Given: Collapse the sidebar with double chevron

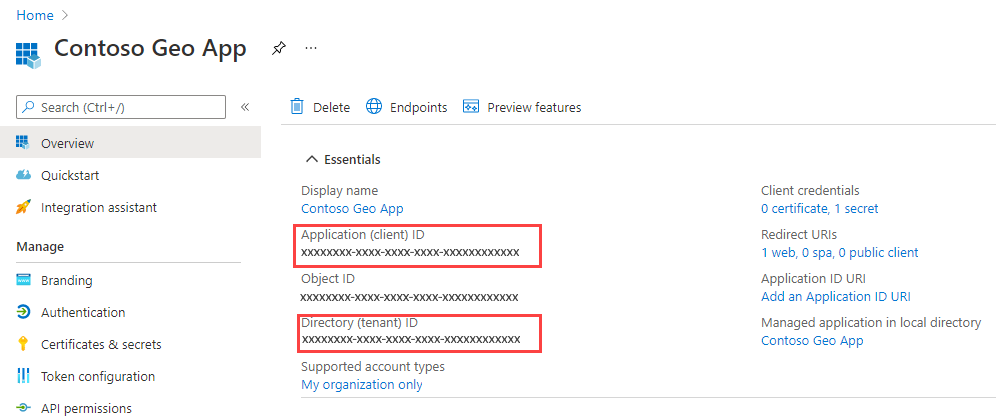Looking at the screenshot, I should [x=245, y=107].
